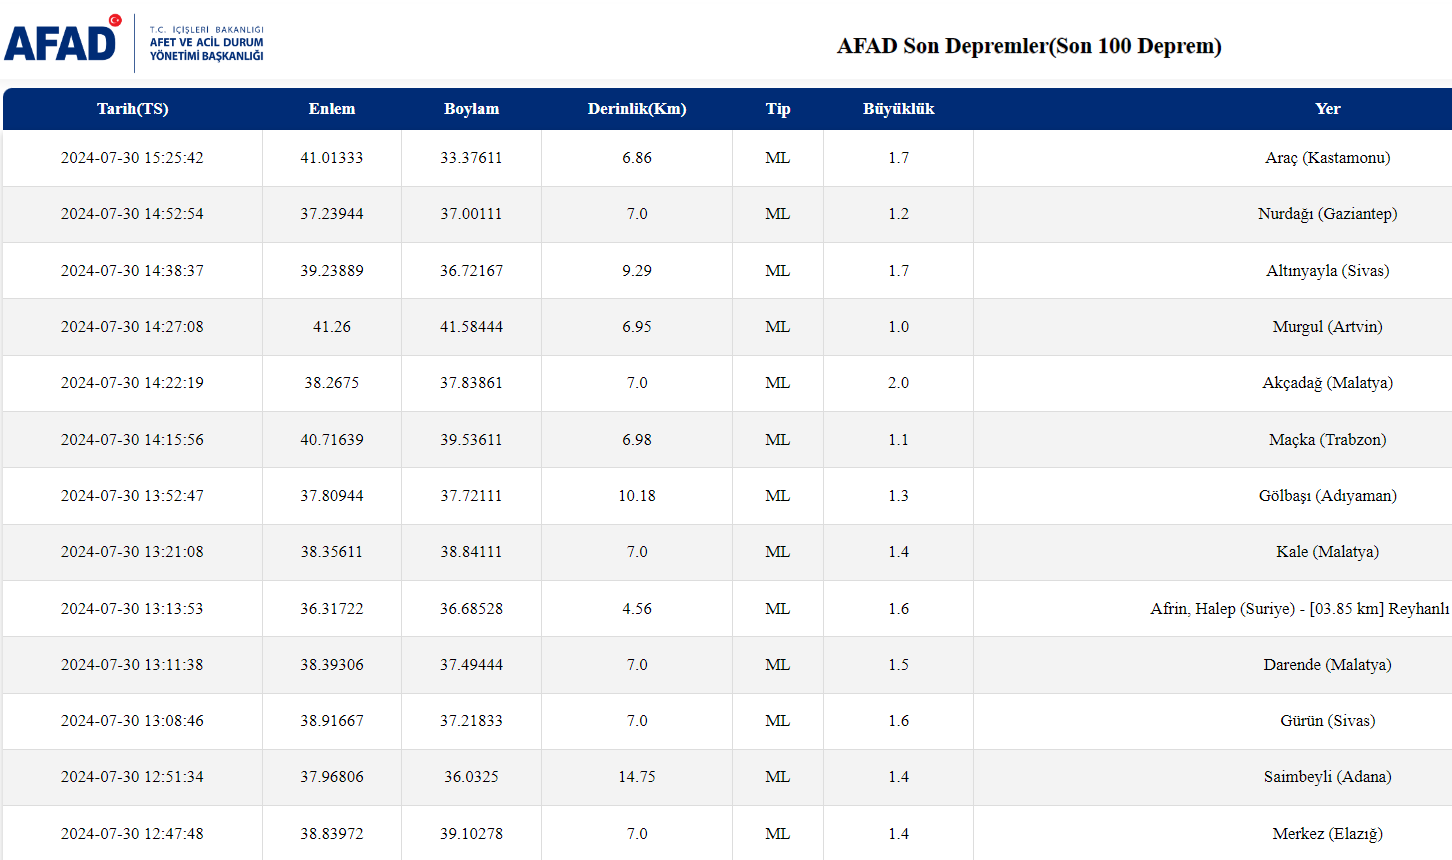Screen dimensions: 1452x860
Task: Select the Araç (Kastamonu) location cell
Action: [1328, 158]
